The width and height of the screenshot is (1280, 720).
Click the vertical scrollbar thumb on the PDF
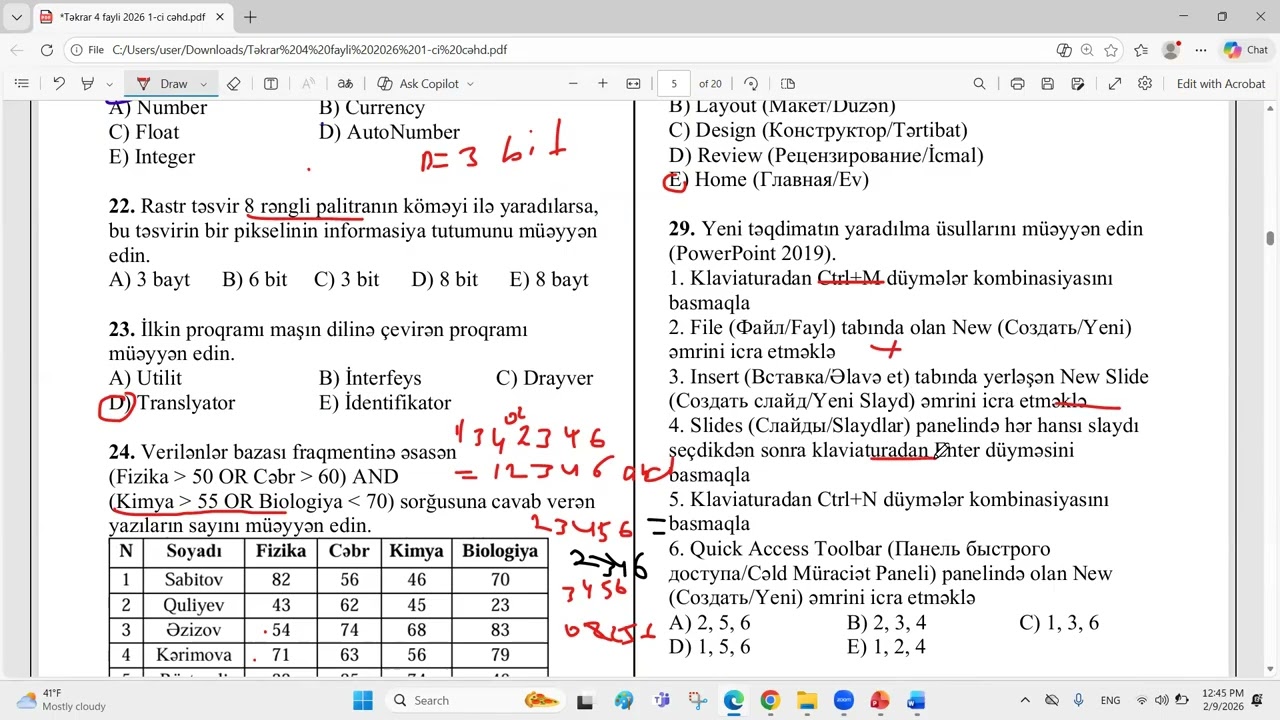[x=1270, y=238]
